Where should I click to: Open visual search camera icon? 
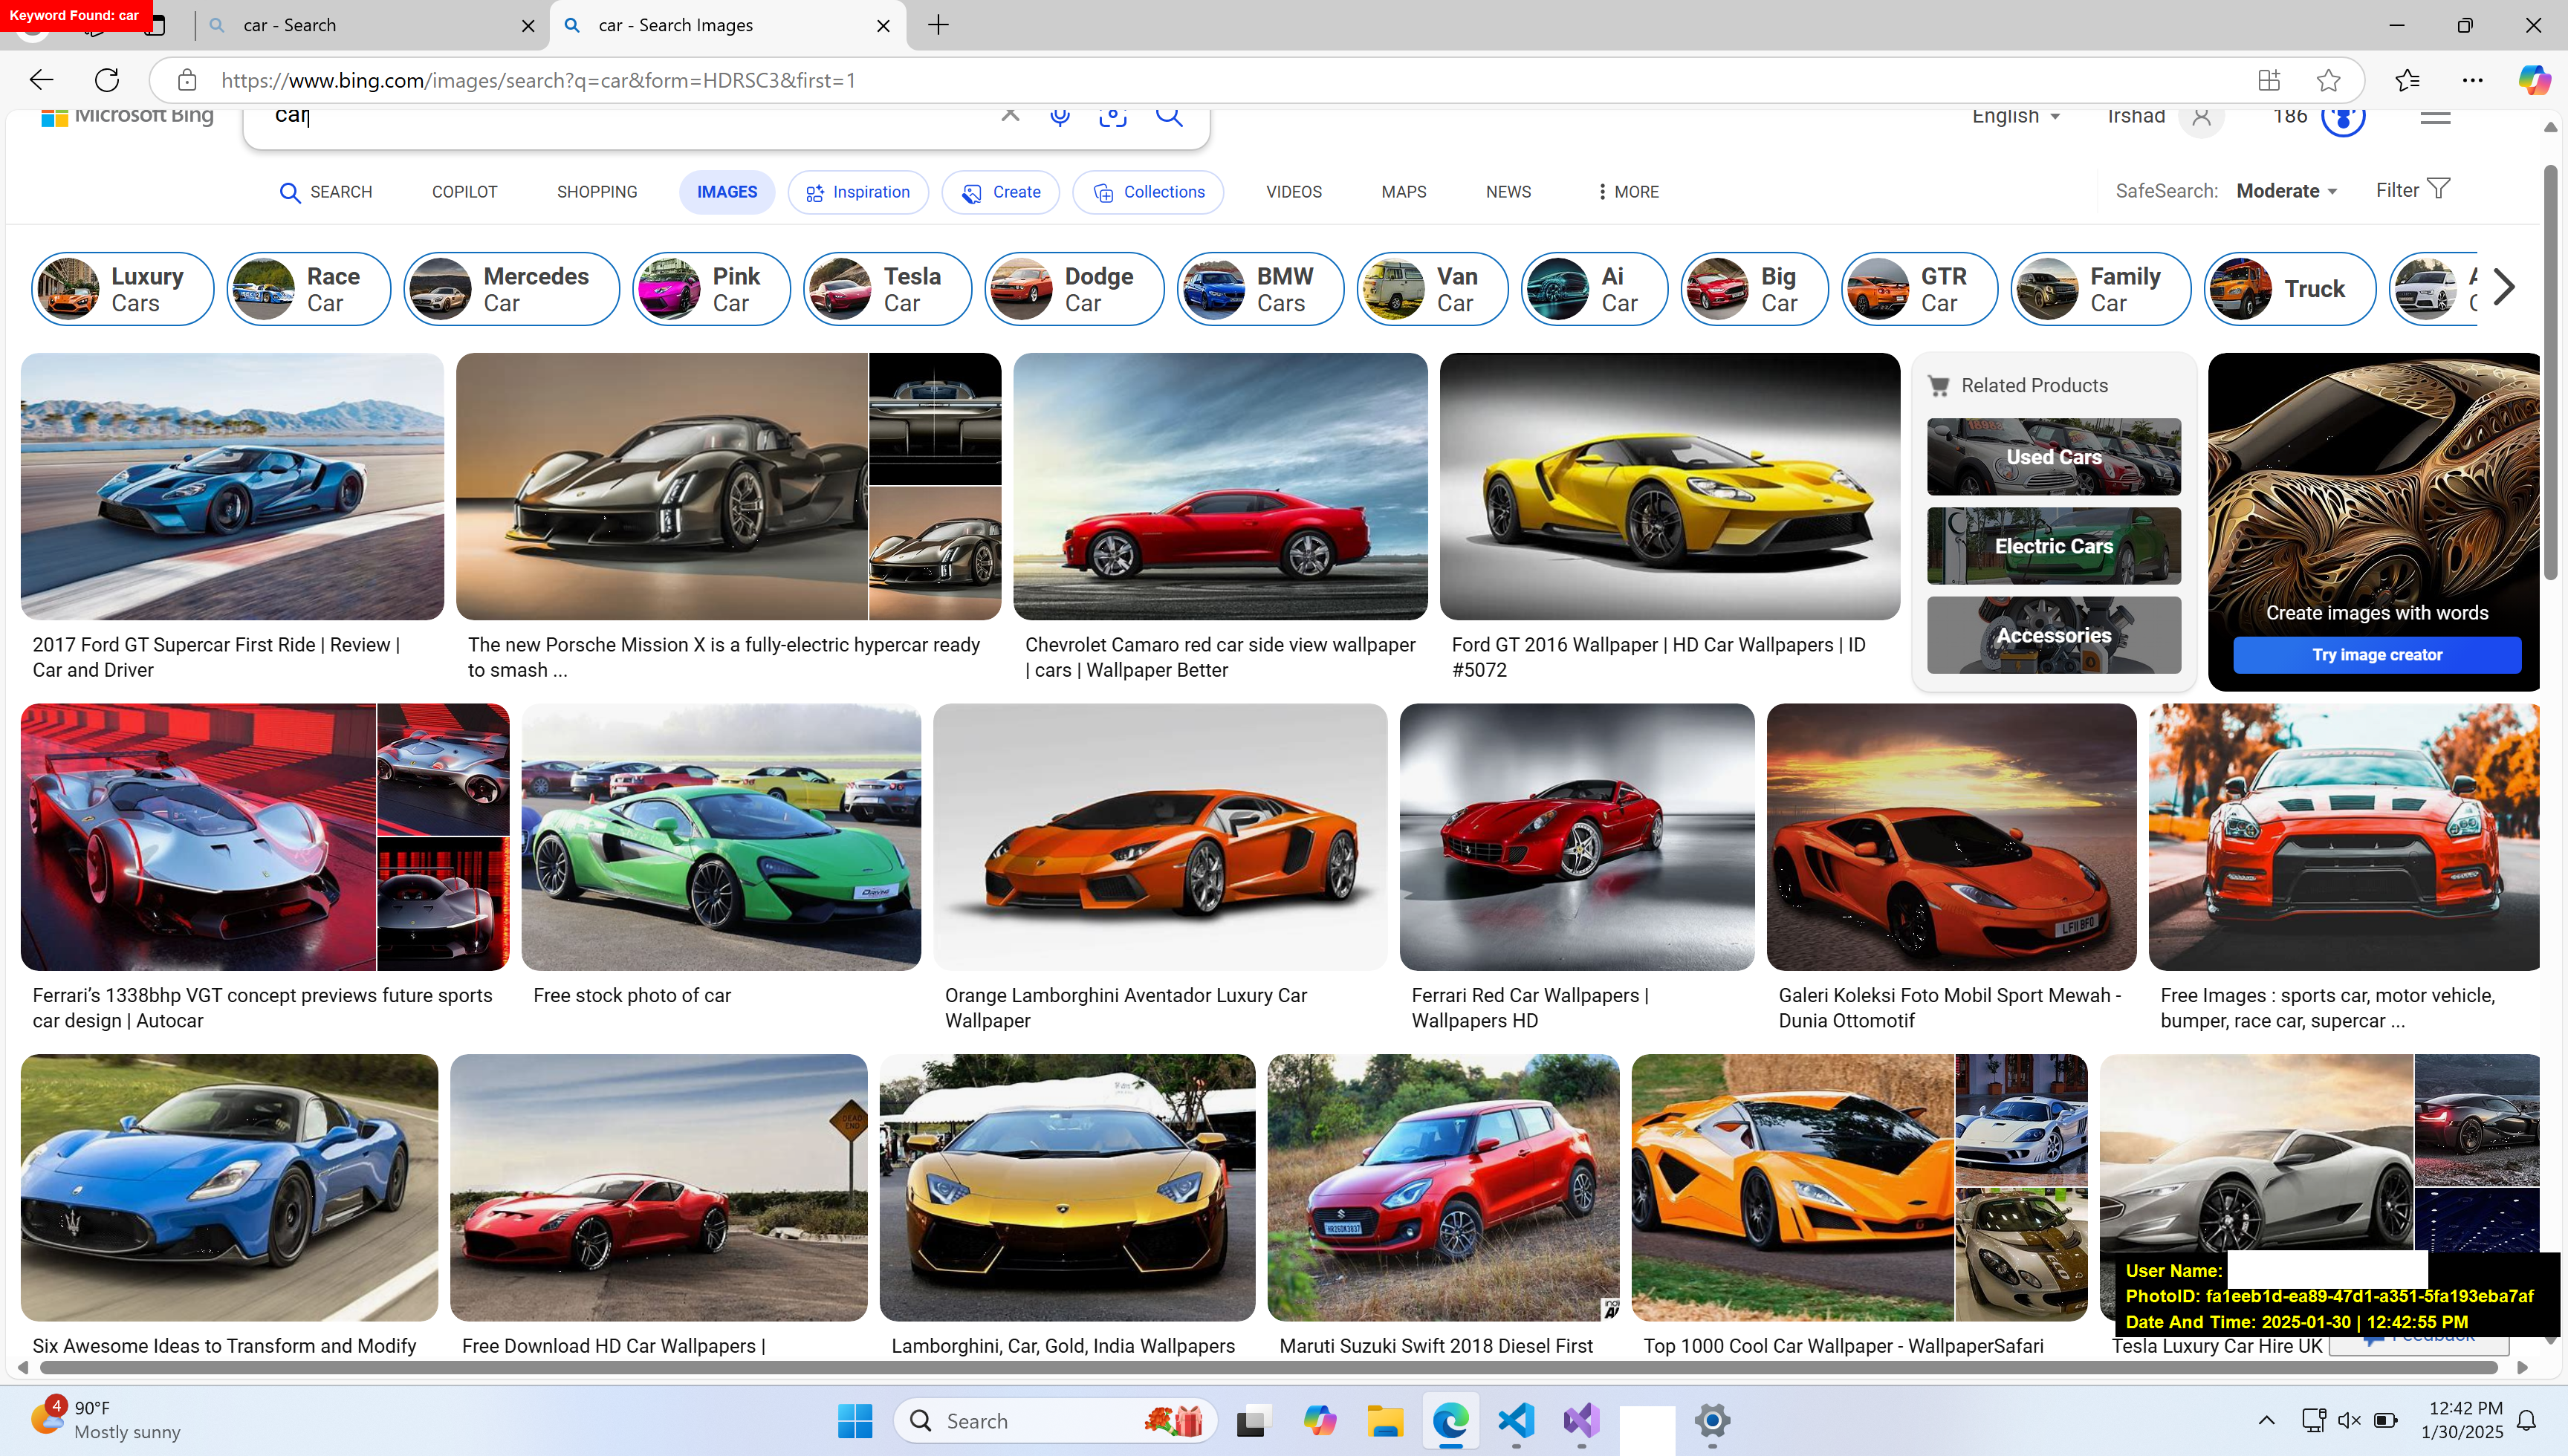click(x=1113, y=116)
